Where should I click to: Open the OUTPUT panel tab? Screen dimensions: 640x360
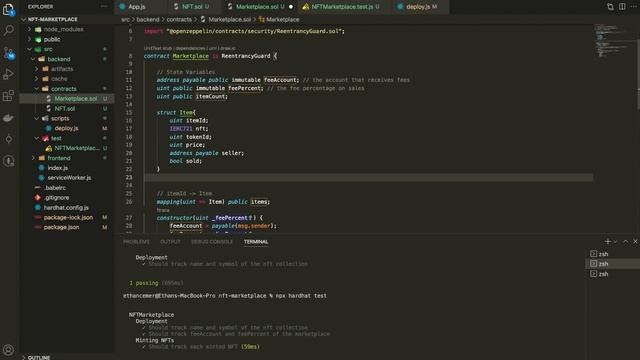tap(170, 242)
